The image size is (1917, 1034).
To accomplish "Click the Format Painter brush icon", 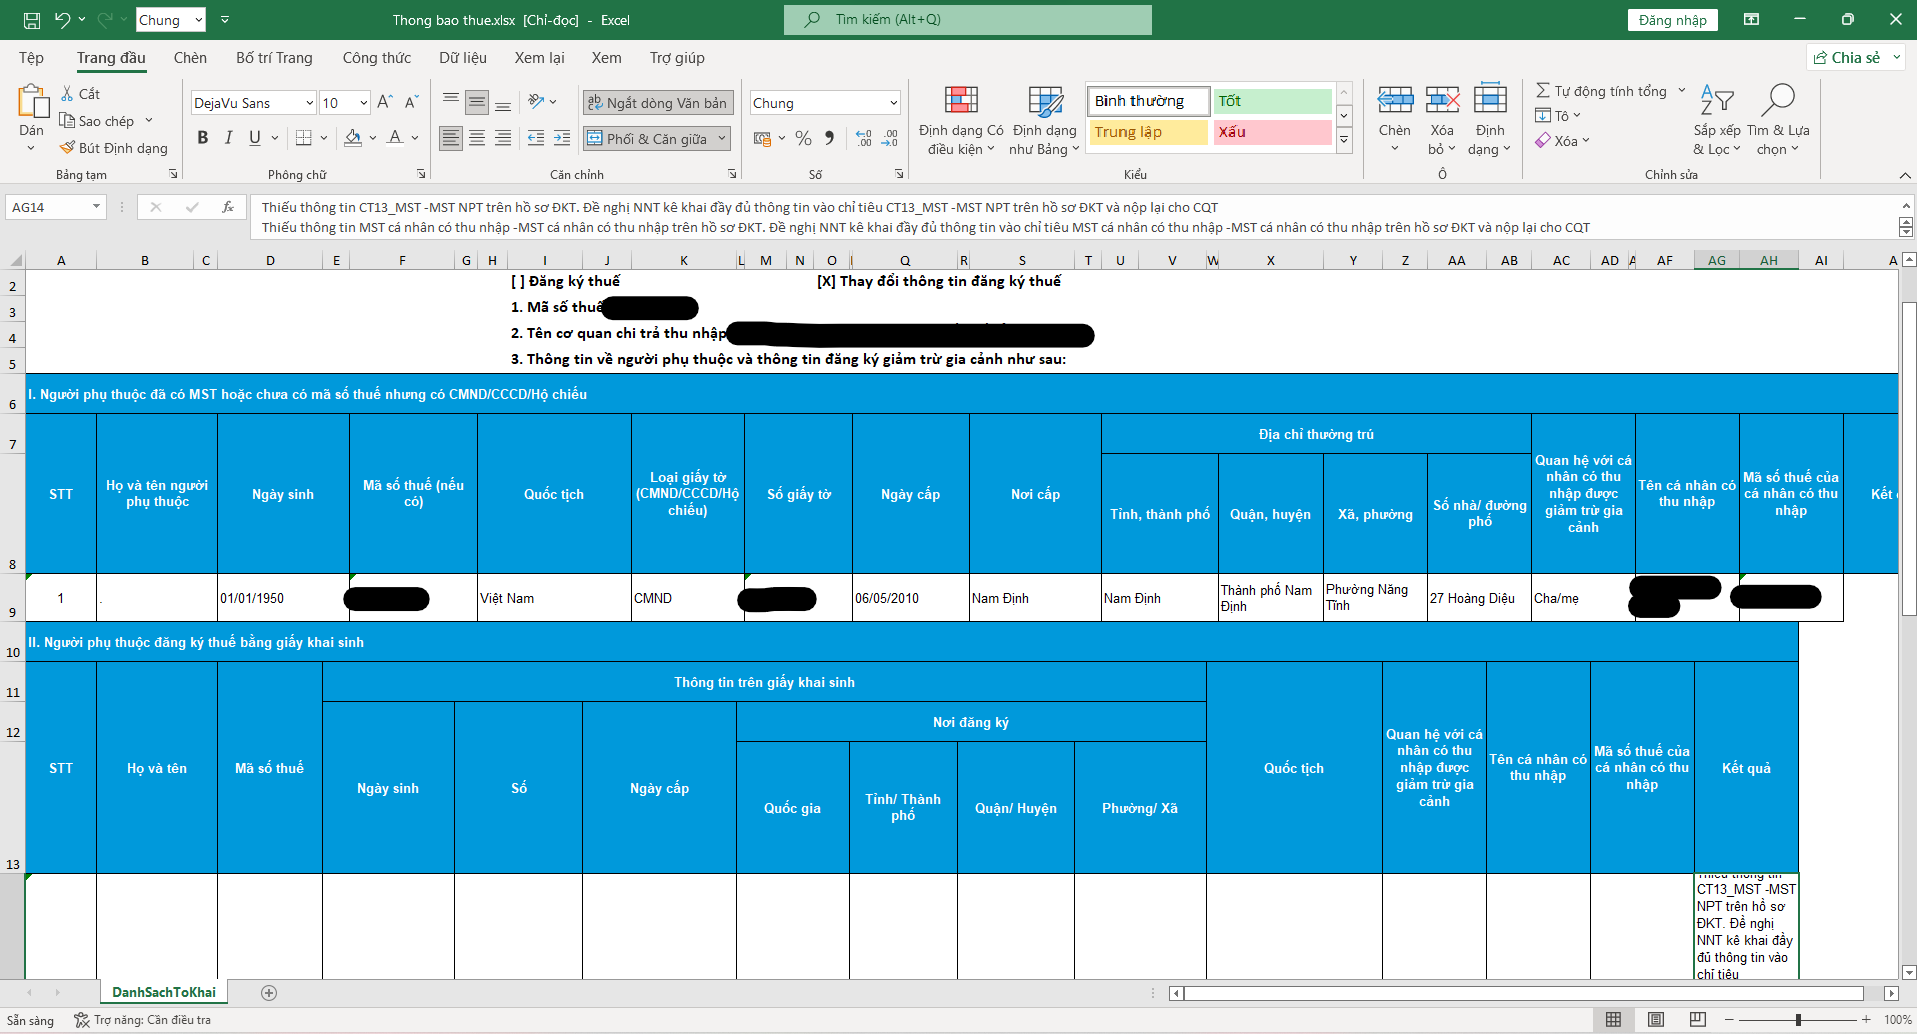I will 68,148.
